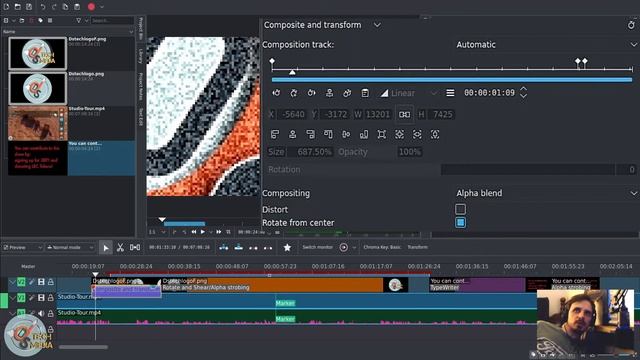Click the X position field showing -5640
This screenshot has height=360, width=640.
(292, 115)
